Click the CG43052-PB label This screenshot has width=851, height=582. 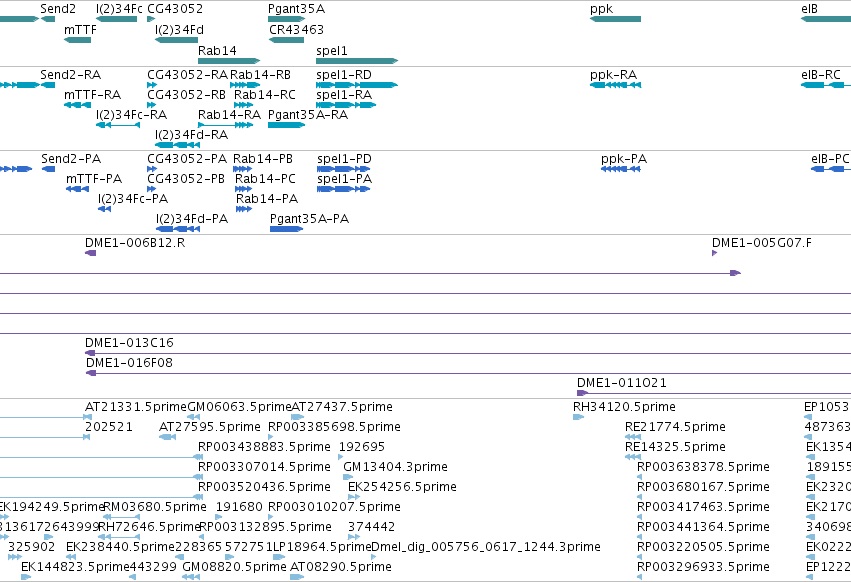tap(186, 179)
